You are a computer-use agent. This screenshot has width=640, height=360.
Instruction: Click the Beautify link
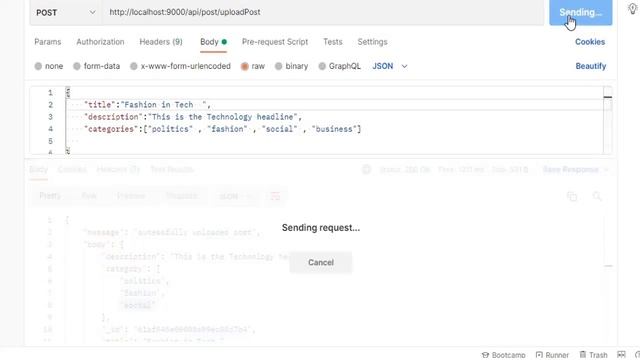[x=591, y=66]
